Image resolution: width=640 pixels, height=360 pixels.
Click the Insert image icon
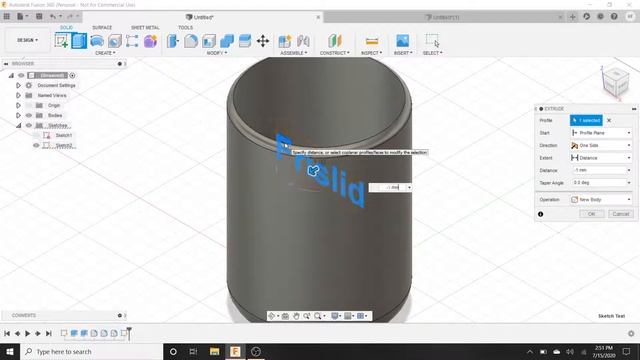pos(402,41)
